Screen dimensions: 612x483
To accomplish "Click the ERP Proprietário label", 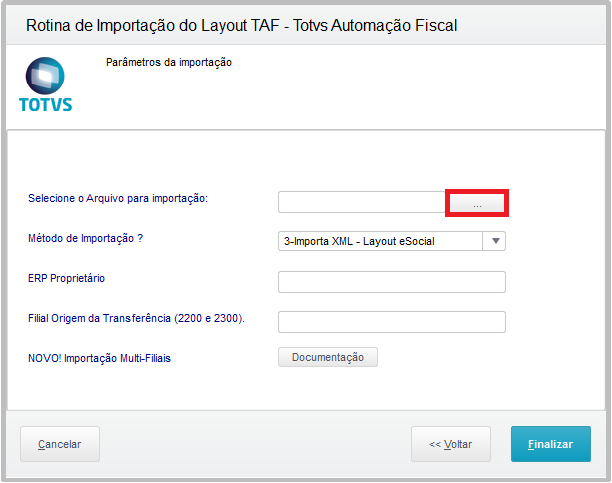I will (x=66, y=278).
